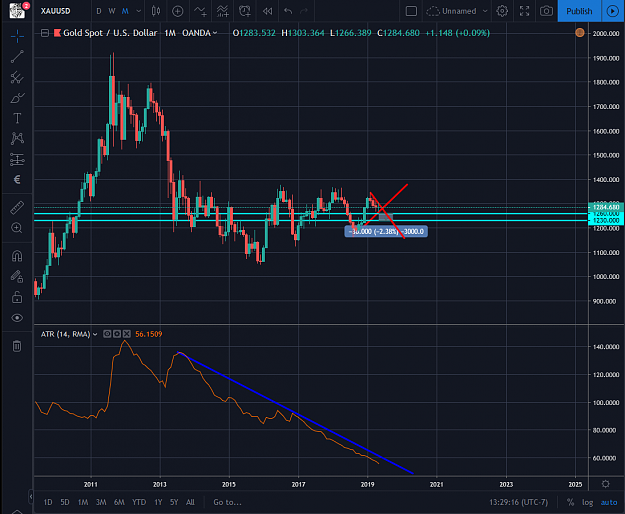Screen dimensions: 625x514
Task: Take a chart snapshot with camera icon
Action: (x=546, y=11)
